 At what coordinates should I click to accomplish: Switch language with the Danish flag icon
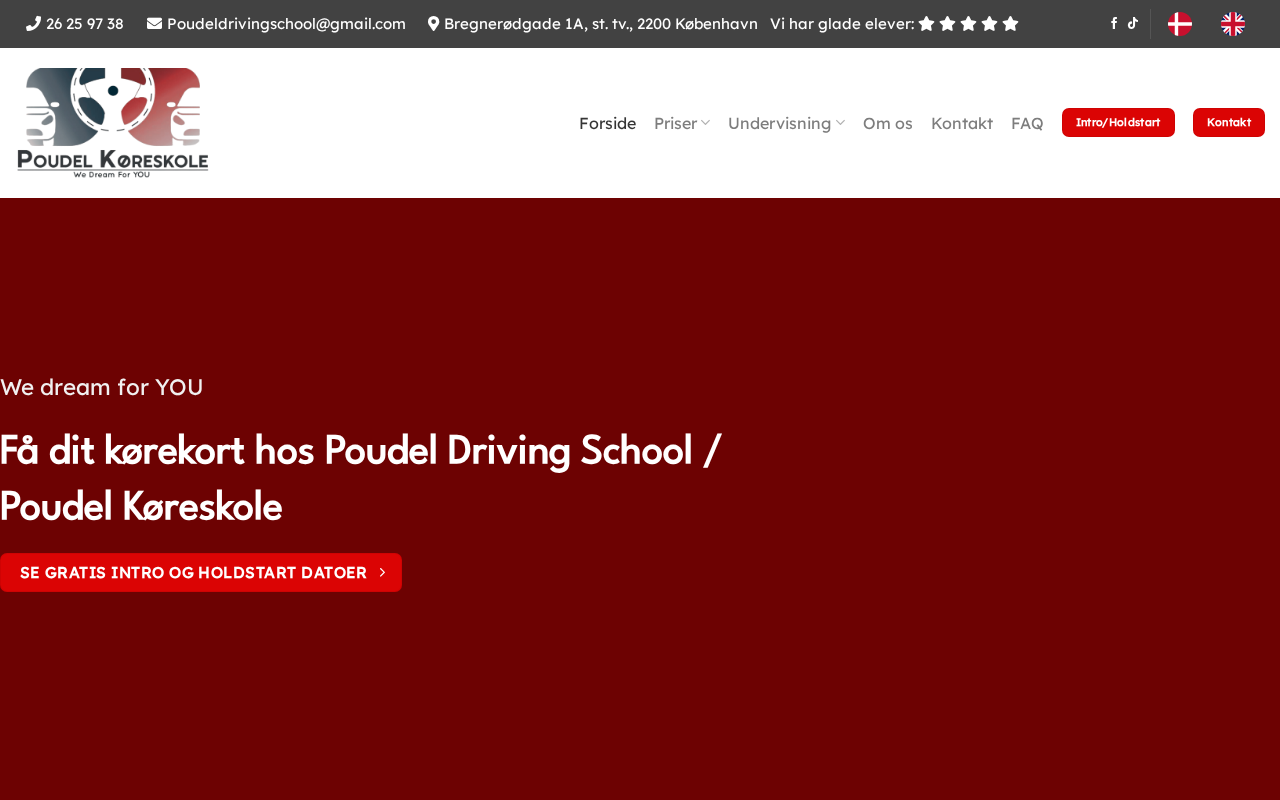click(x=1180, y=24)
